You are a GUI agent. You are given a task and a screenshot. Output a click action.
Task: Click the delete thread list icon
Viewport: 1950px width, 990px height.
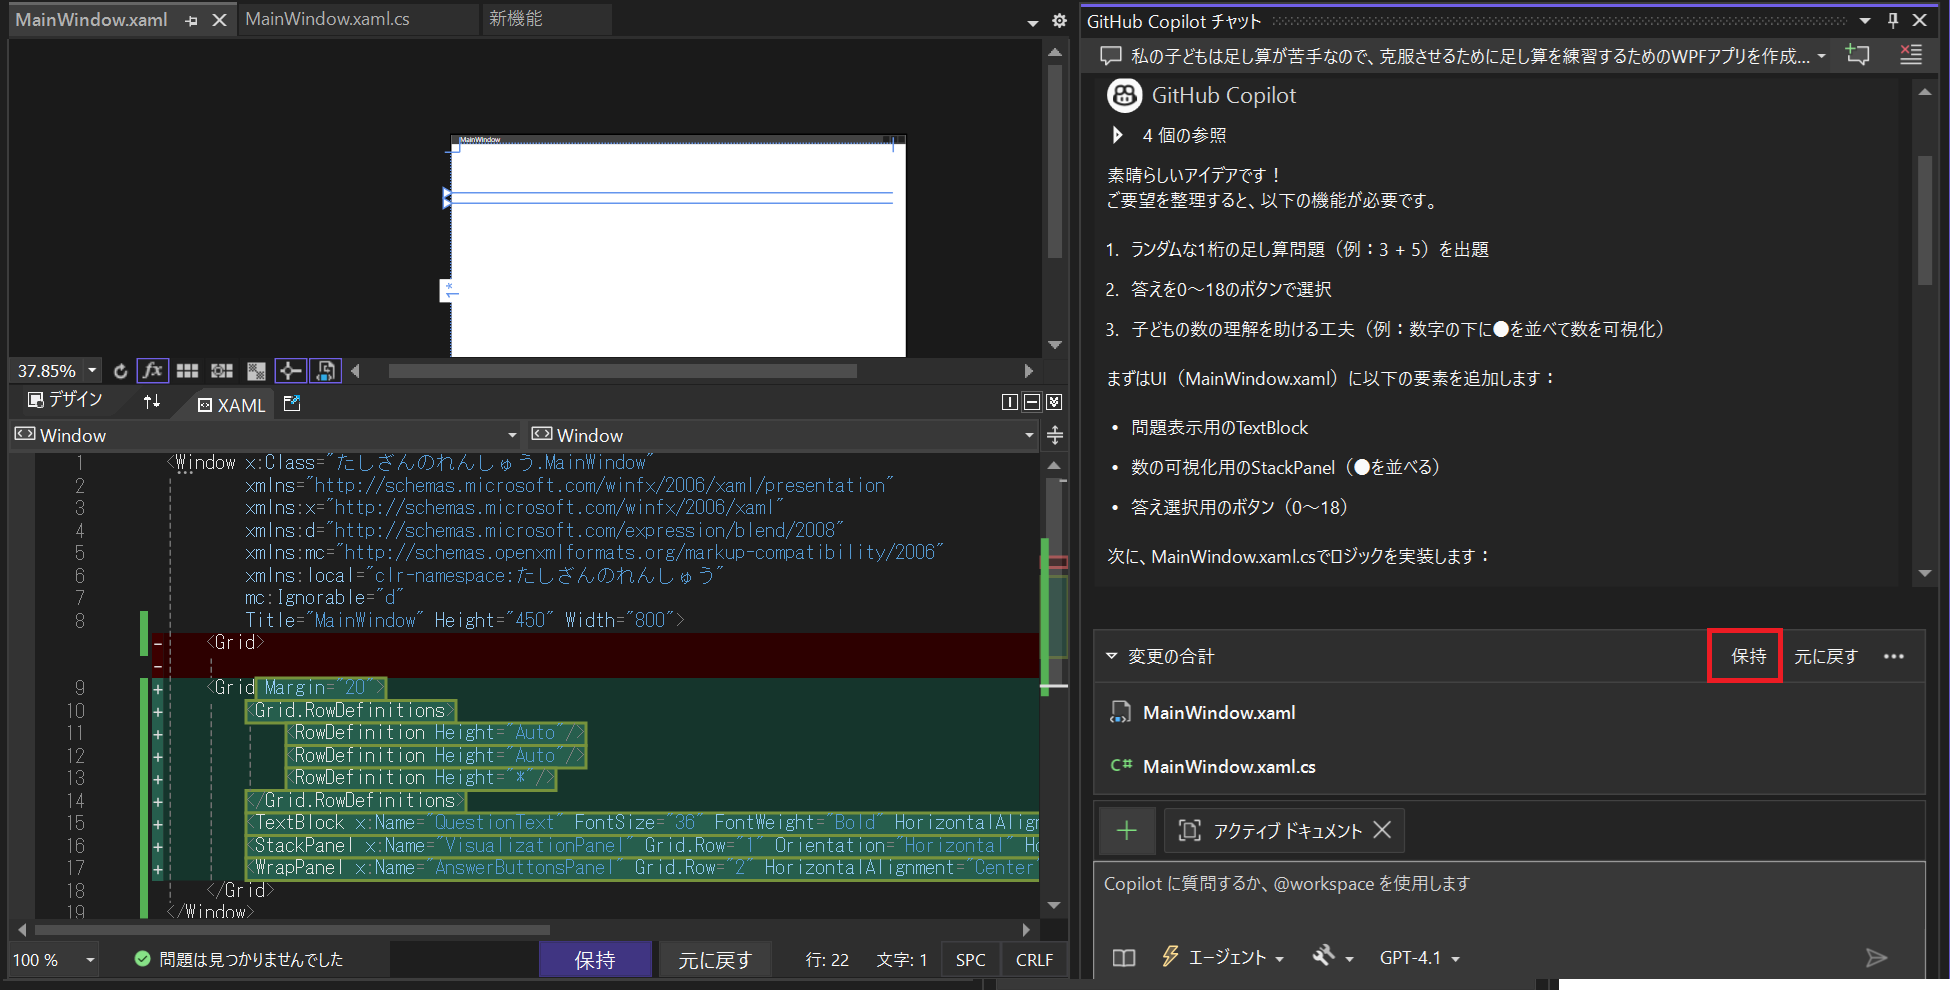[1911, 55]
